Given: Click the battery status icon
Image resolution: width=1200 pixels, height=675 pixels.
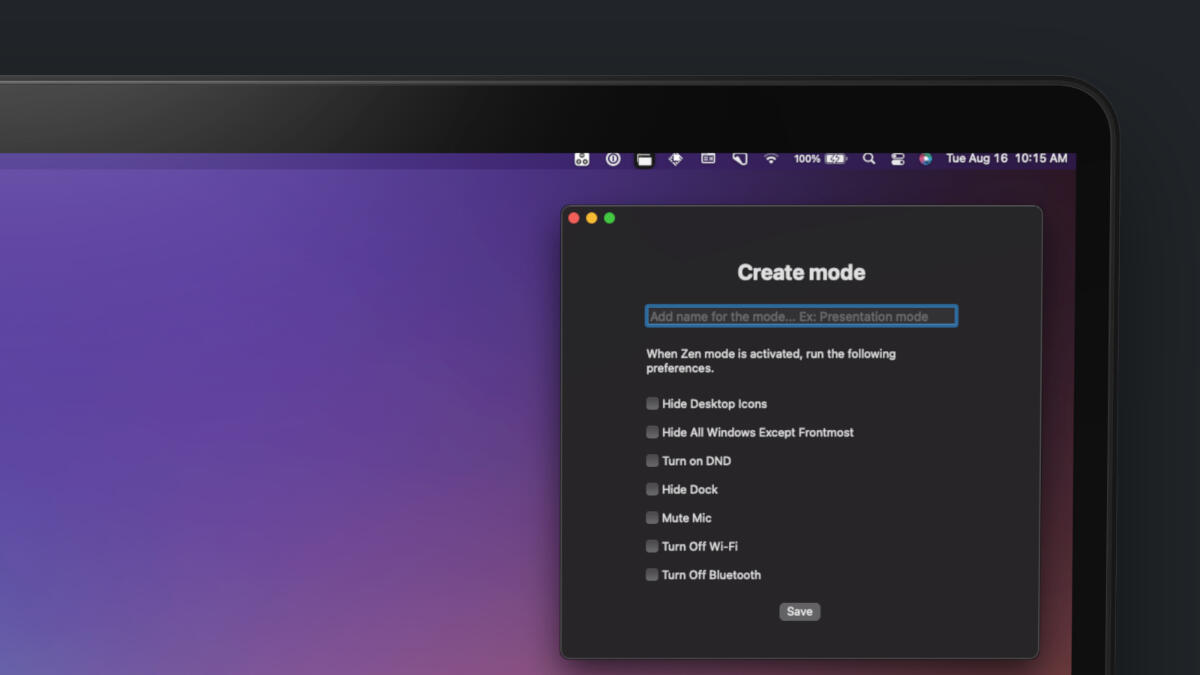Looking at the screenshot, I should 835,159.
